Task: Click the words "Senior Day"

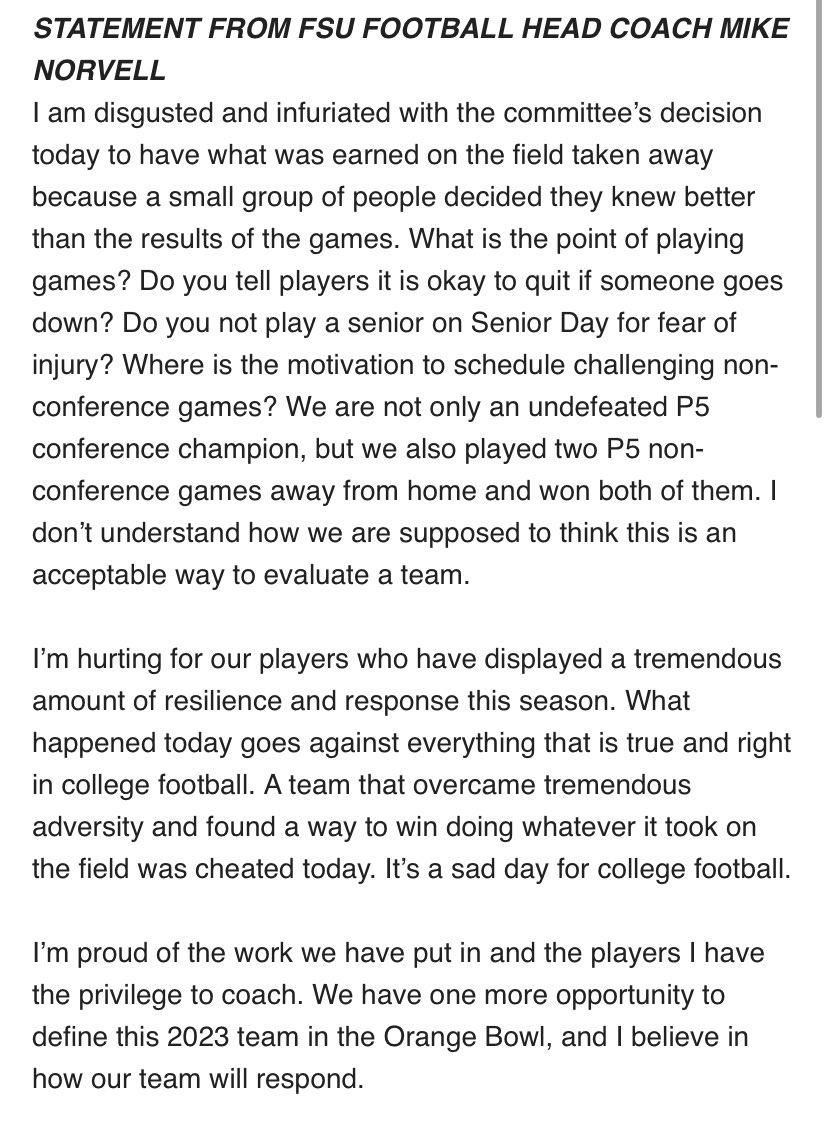Action: coord(539,323)
